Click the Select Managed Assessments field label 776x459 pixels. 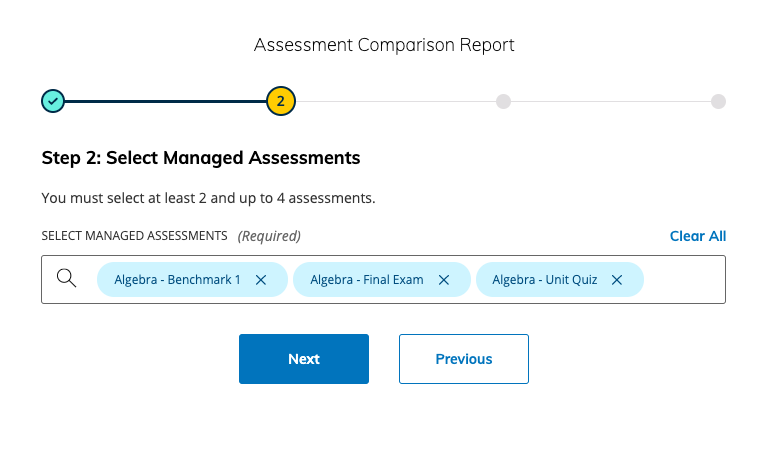tap(134, 236)
